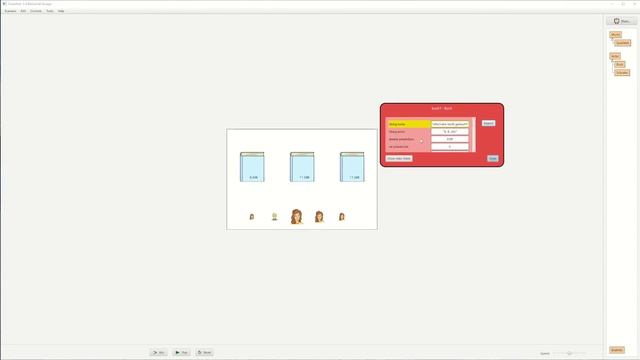The width and height of the screenshot is (640, 360).
Task: Click the left bank actor in the world
Action: tap(252, 167)
